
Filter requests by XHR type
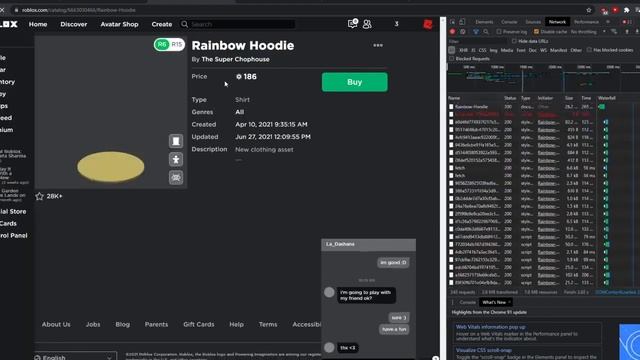pos(463,50)
